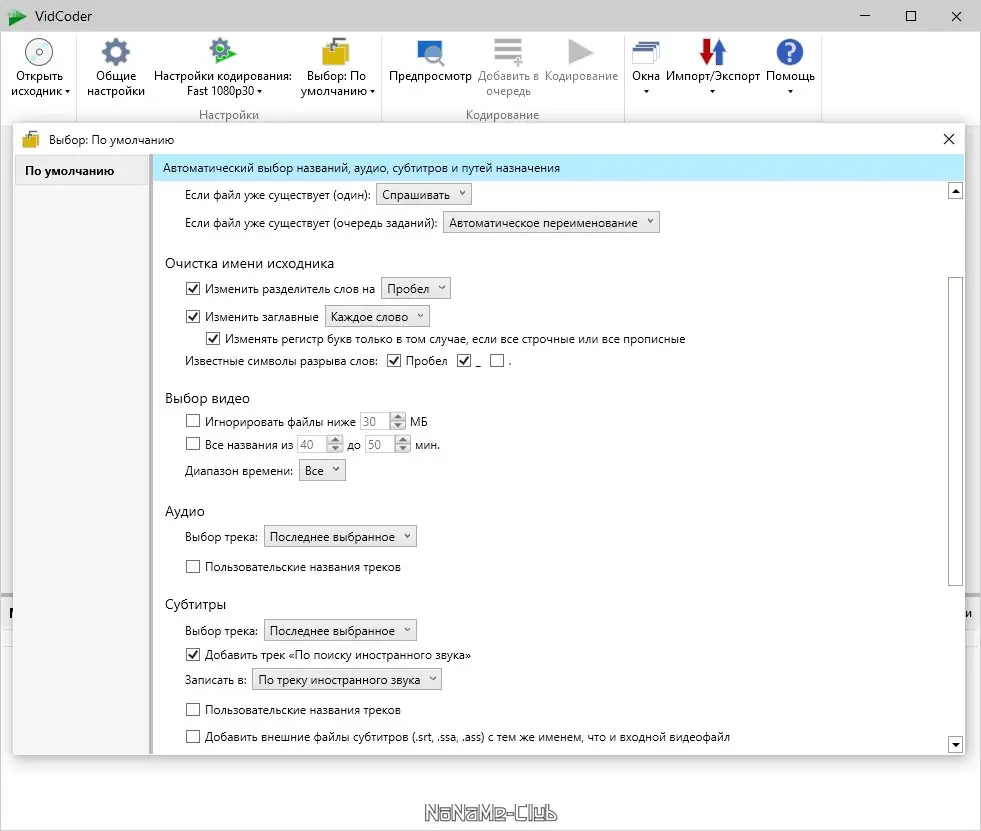981x831 pixels.
Task: Expand the Открыть исходник dropdown arrow
Action: tap(68, 92)
